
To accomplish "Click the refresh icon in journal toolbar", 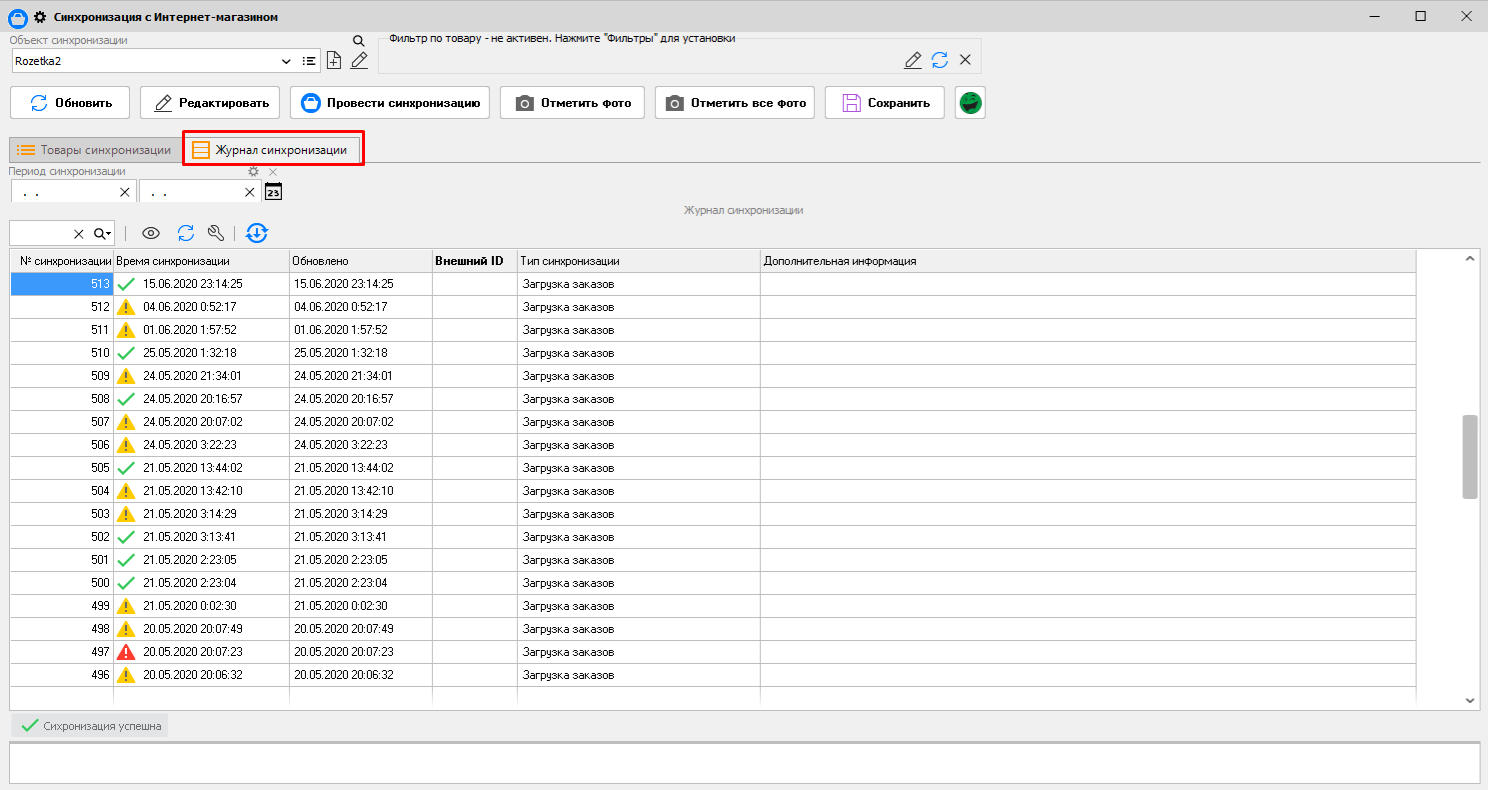I will point(186,233).
